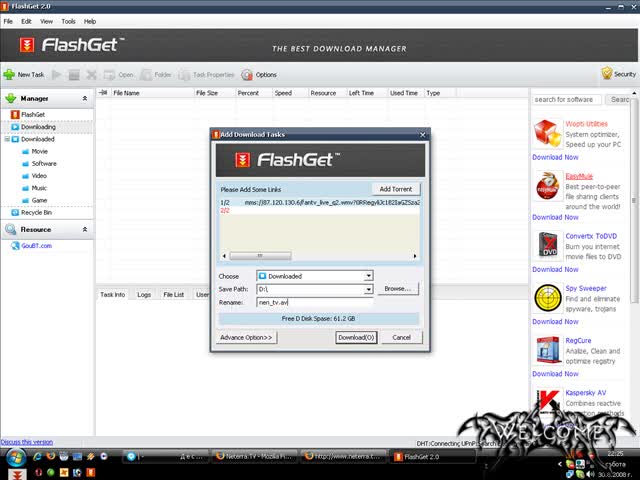
Task: Click the links list right scroll arrow
Action: click(415, 256)
